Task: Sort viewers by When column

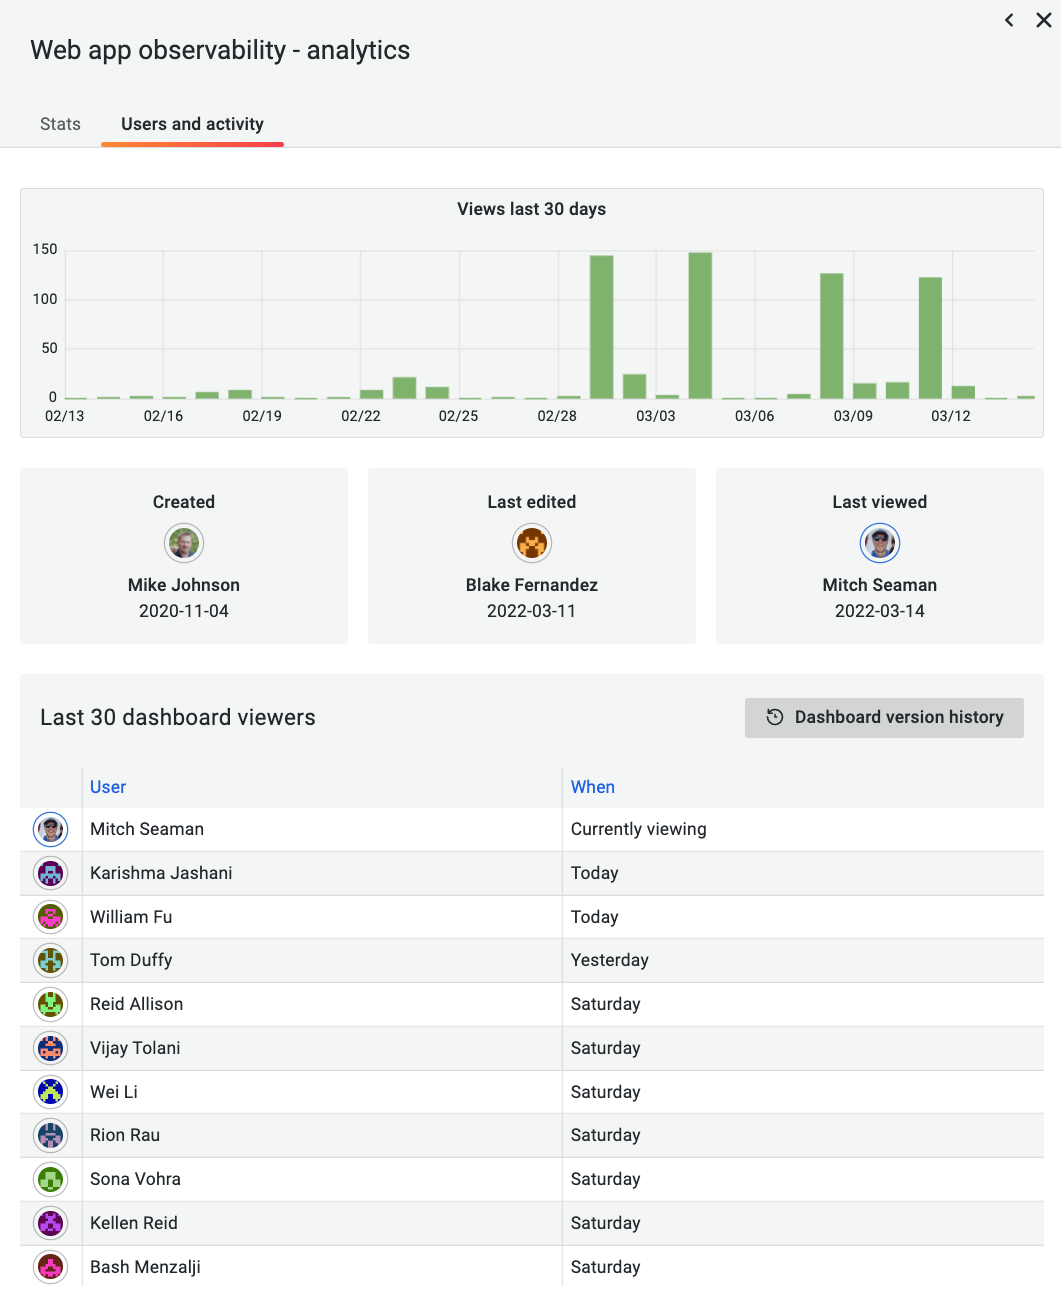Action: pos(592,787)
